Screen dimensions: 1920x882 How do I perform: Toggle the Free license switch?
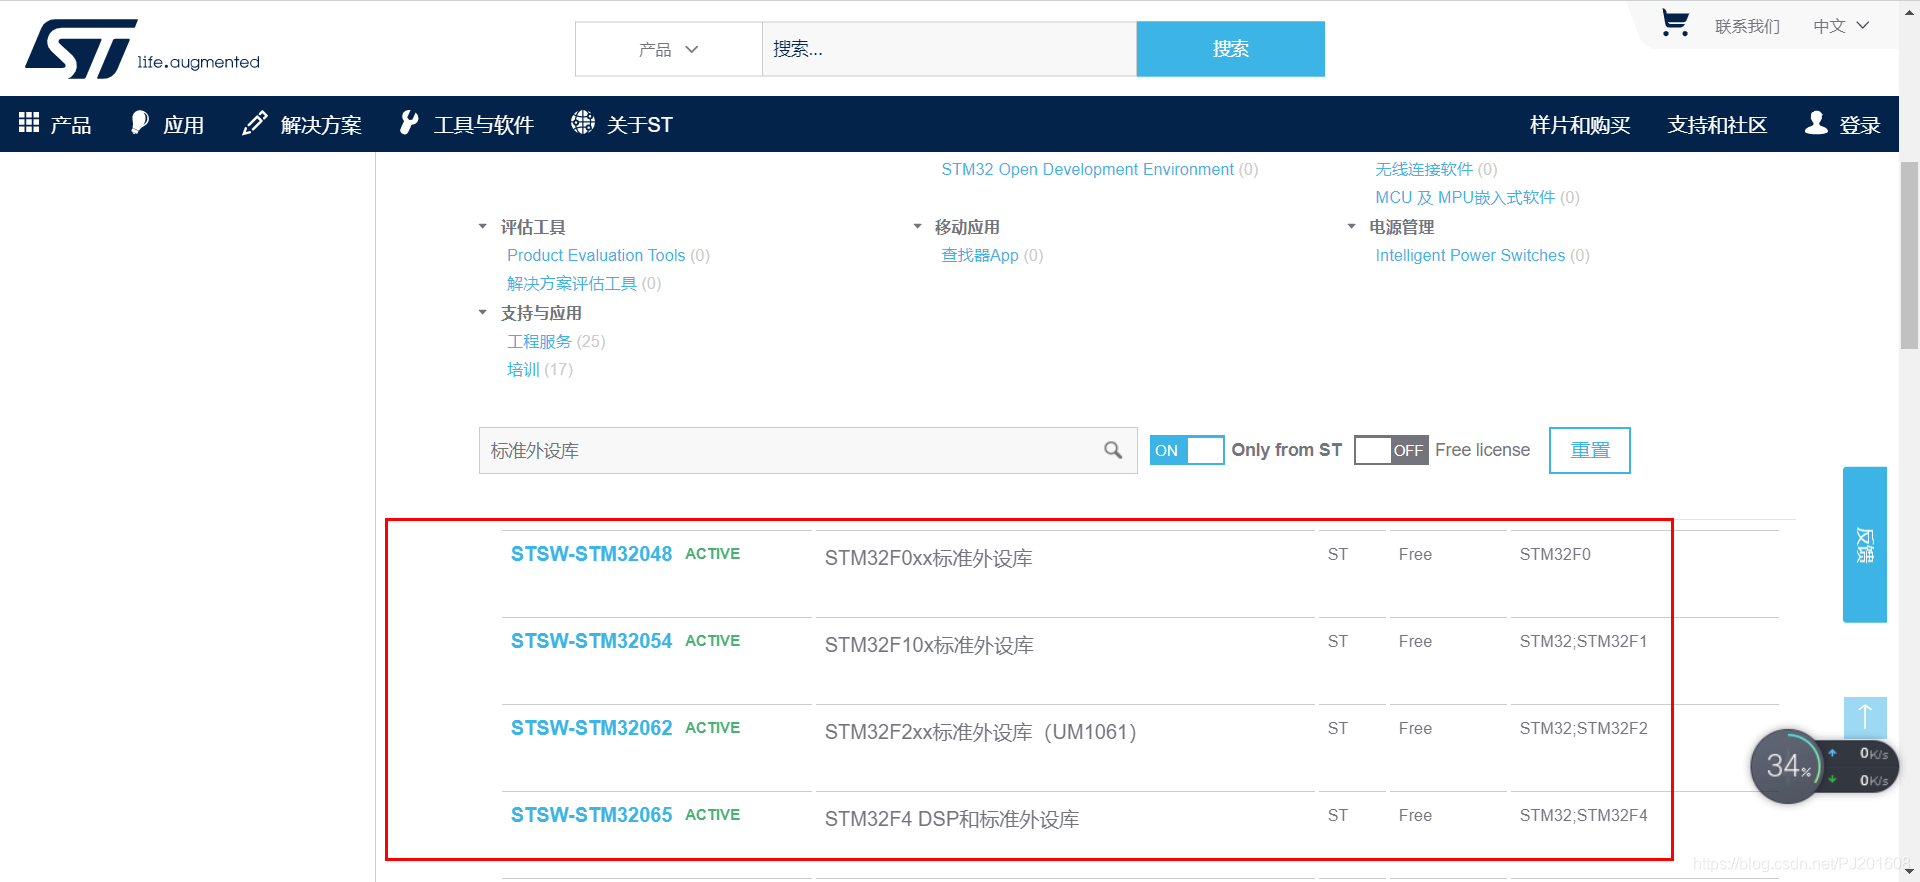(x=1391, y=450)
